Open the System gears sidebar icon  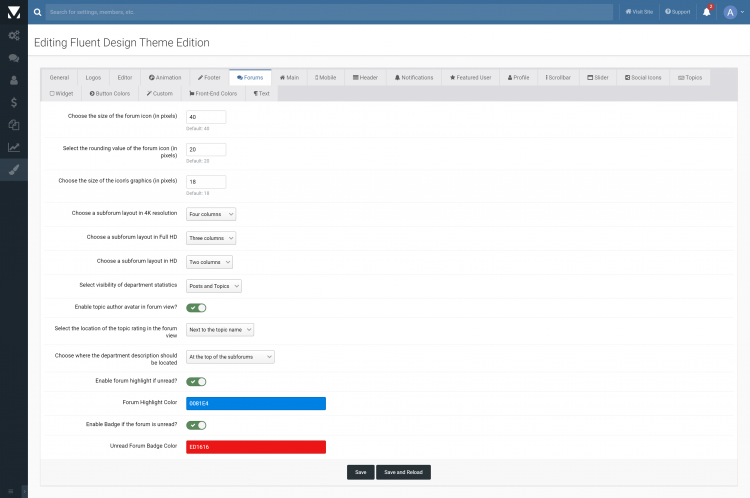(14, 35)
